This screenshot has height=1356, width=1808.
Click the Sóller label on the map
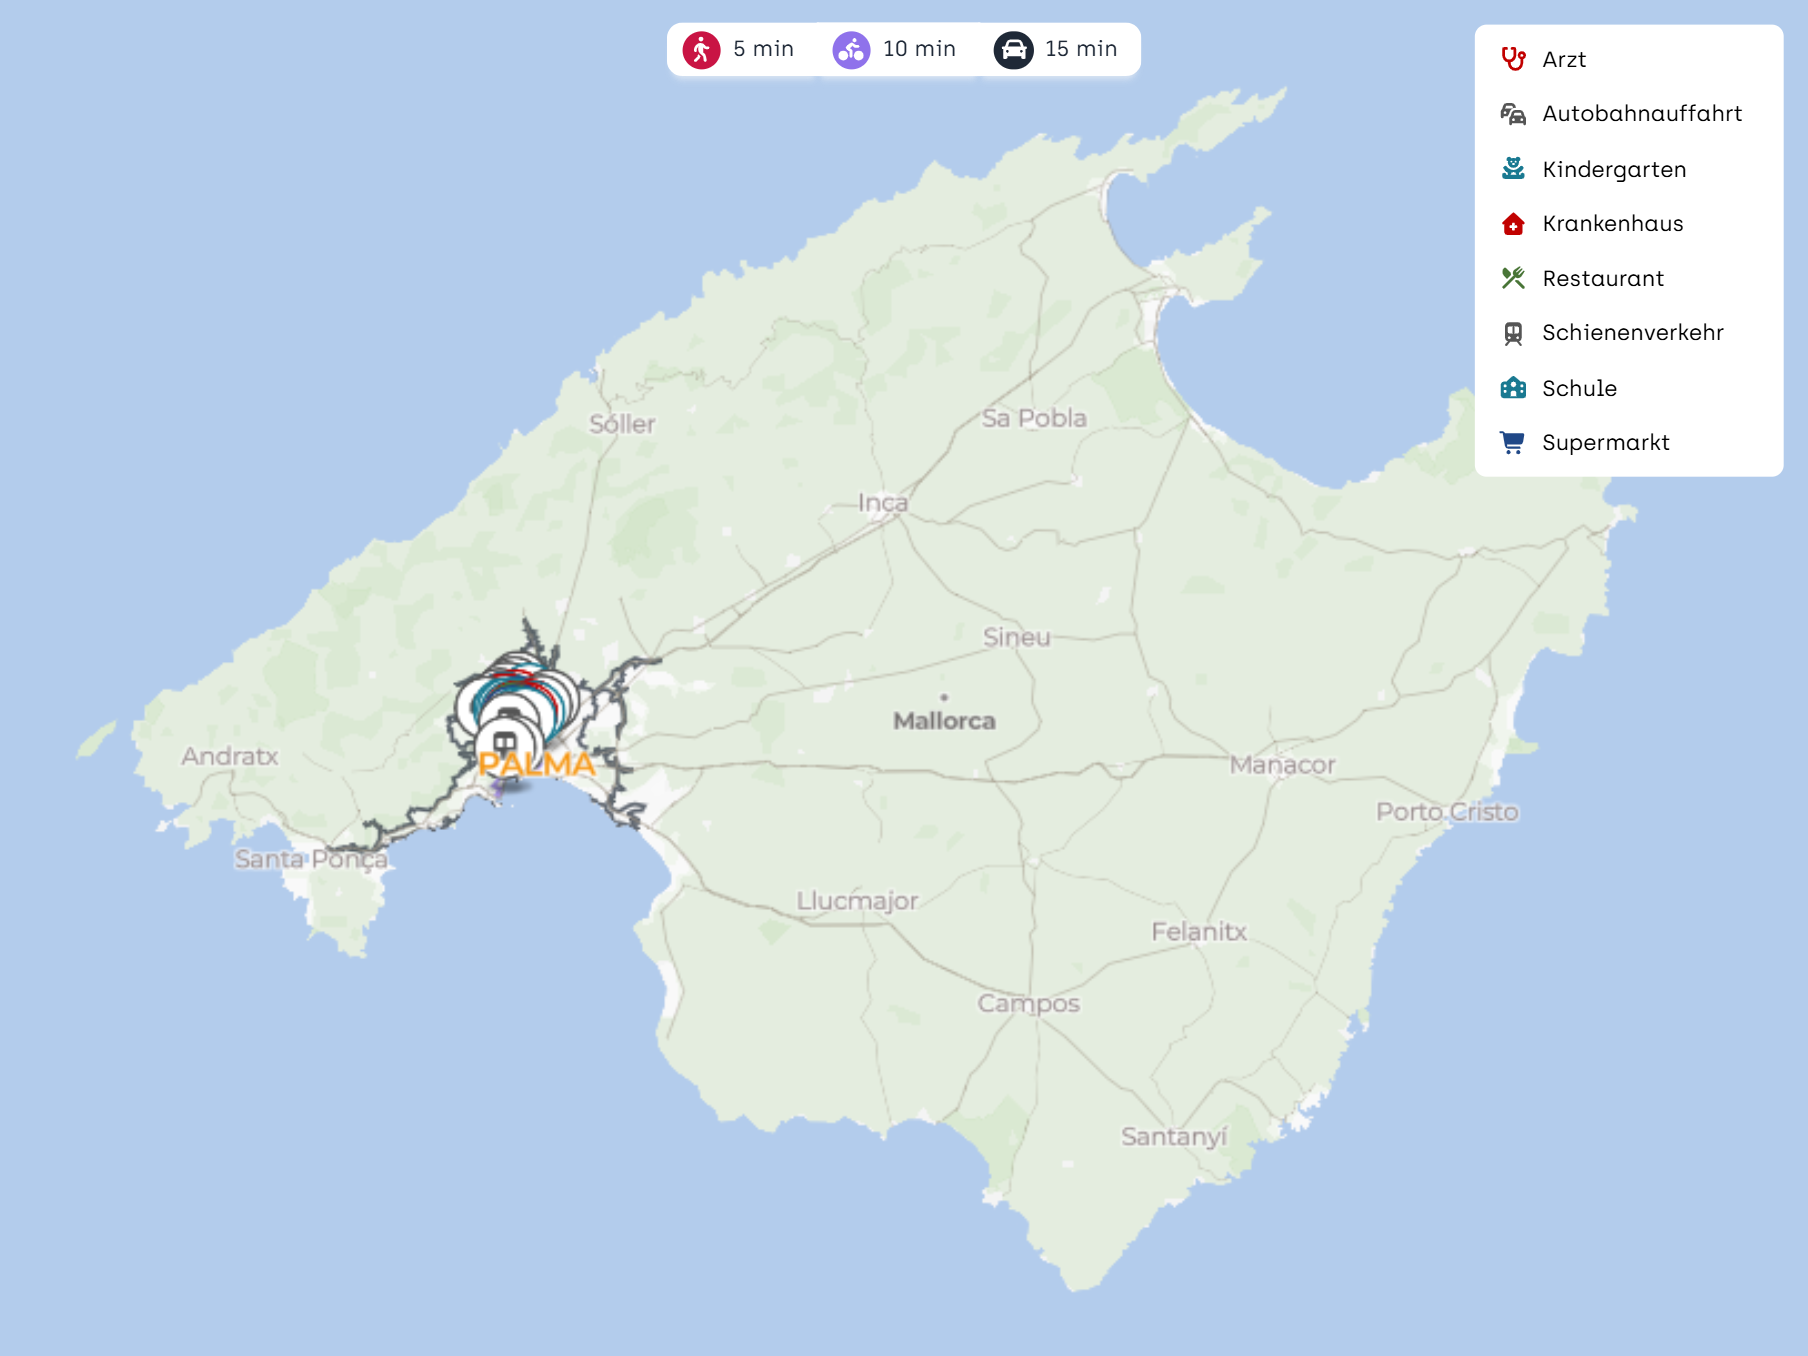coord(622,424)
